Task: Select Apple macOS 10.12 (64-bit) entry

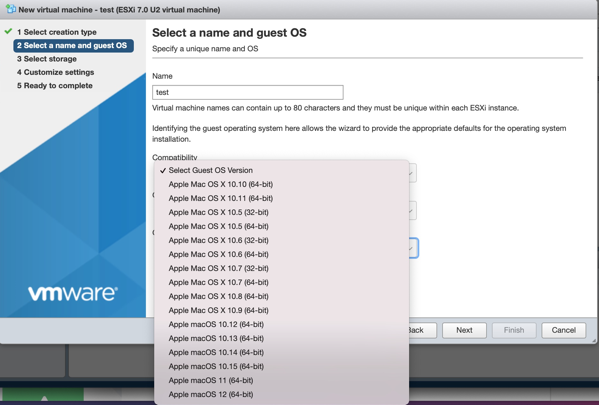Action: pyautogui.click(x=282, y=324)
